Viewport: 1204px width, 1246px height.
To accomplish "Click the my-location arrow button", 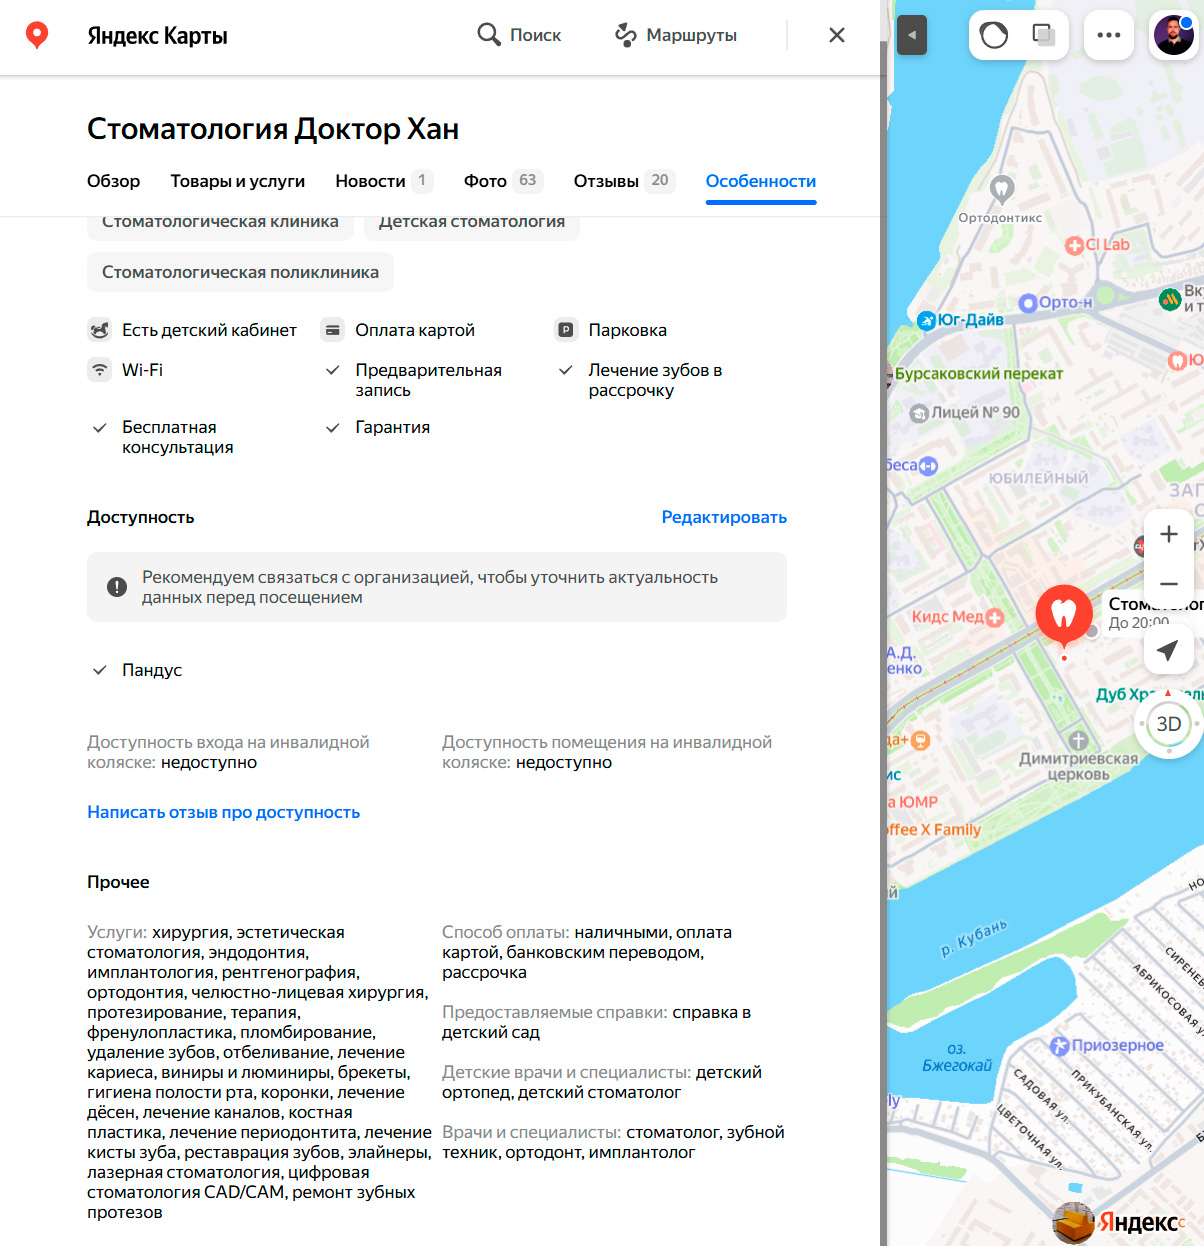I will coord(1168,650).
